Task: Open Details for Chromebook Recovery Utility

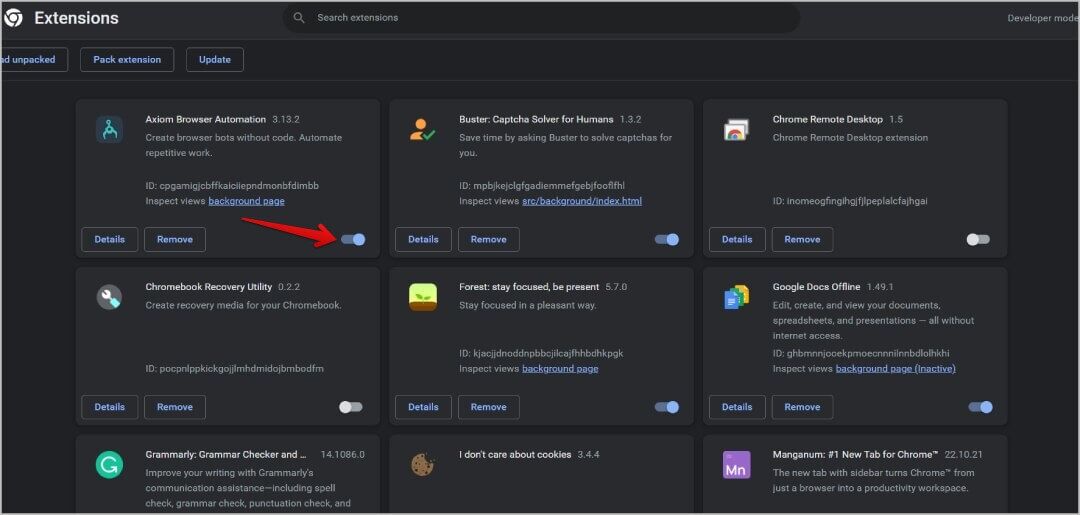Action: click(110, 407)
